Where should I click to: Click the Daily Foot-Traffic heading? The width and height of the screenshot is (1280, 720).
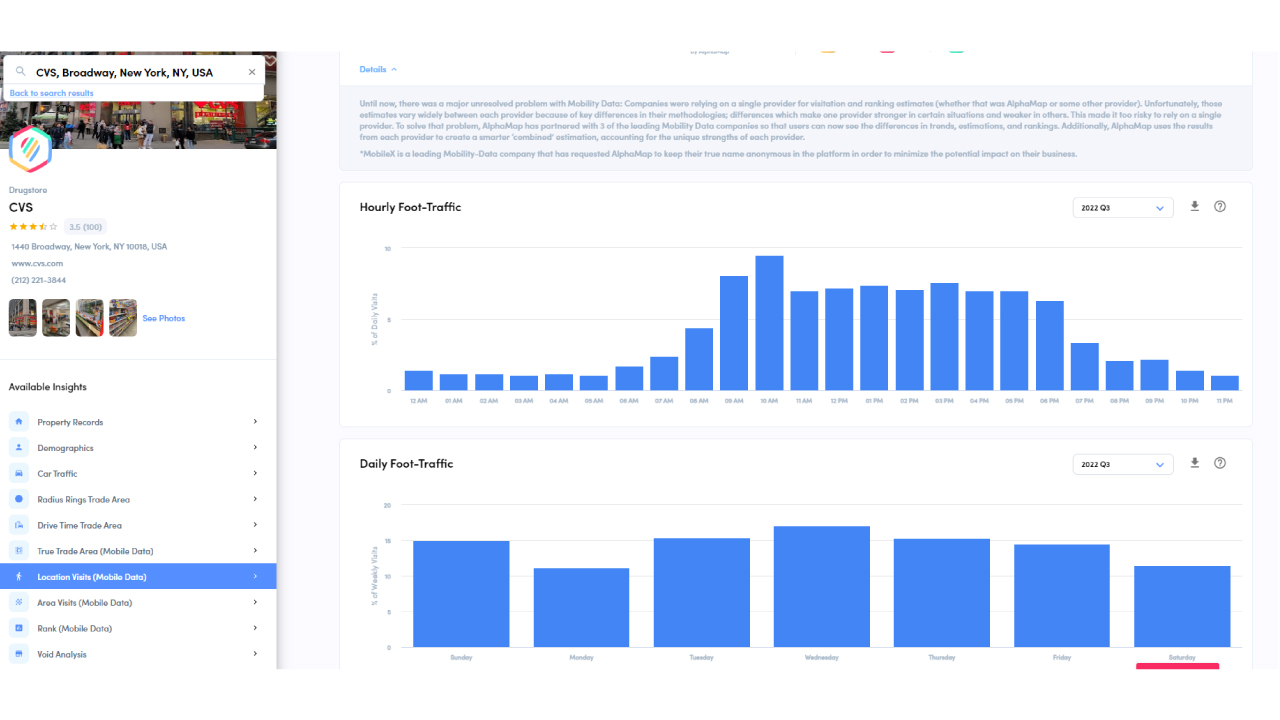pos(406,464)
